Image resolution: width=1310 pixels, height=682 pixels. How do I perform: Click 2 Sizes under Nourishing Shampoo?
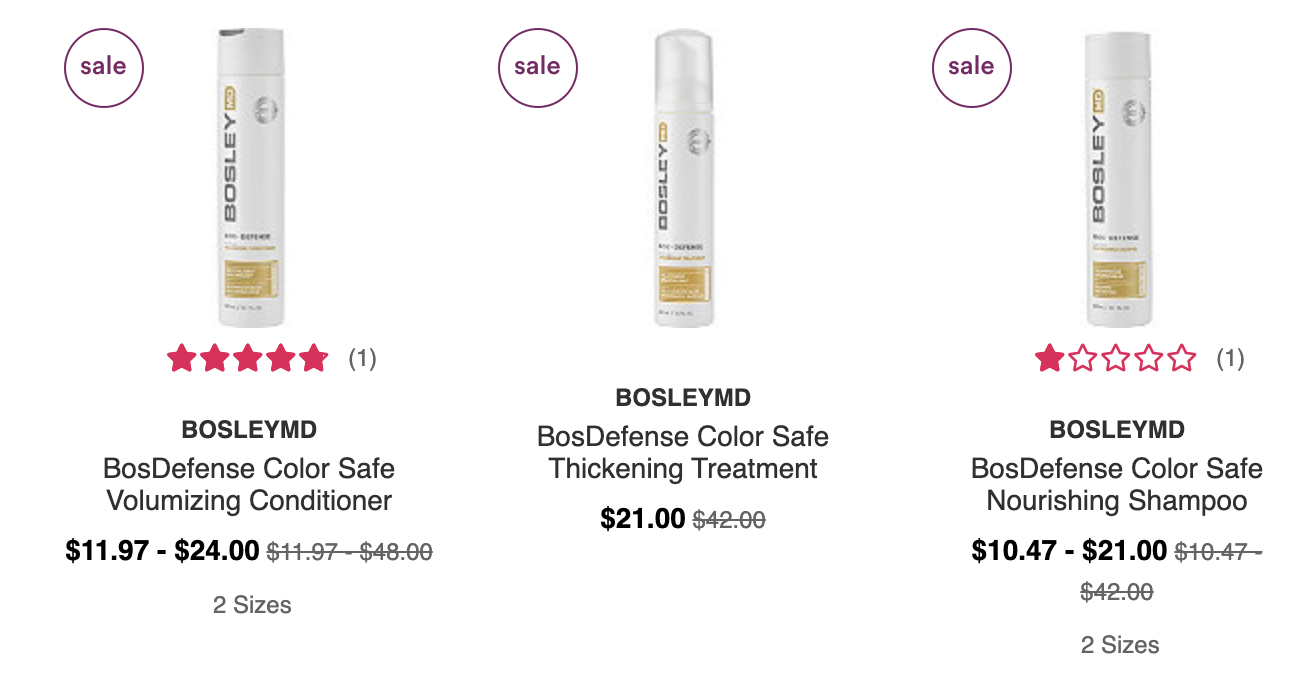point(1120,645)
